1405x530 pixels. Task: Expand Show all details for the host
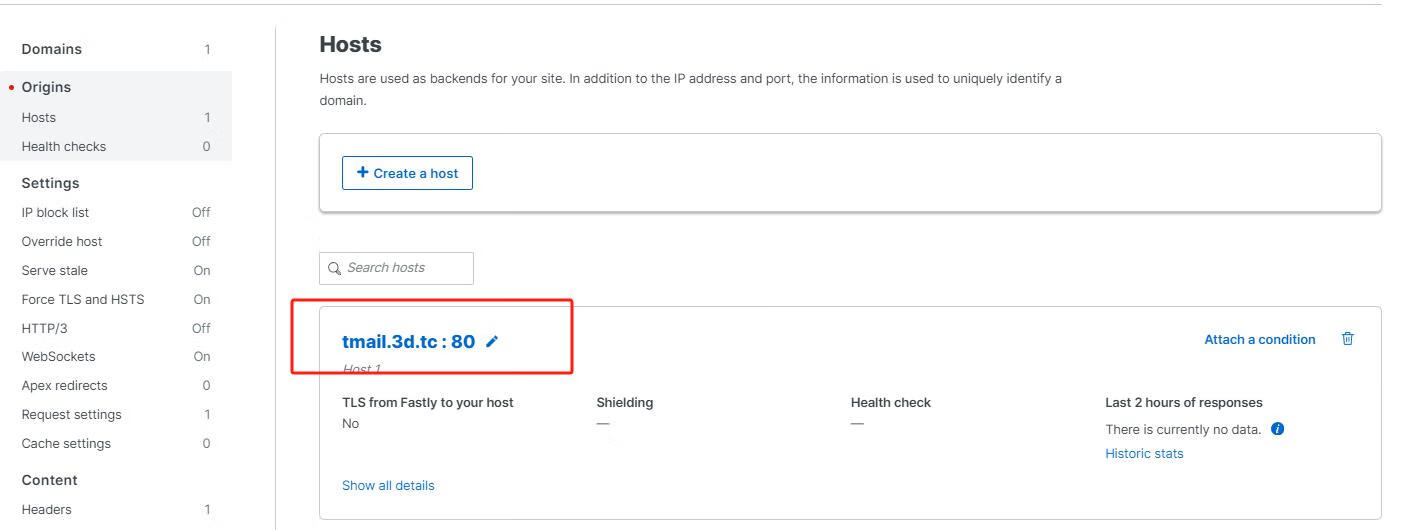pyautogui.click(x=388, y=486)
